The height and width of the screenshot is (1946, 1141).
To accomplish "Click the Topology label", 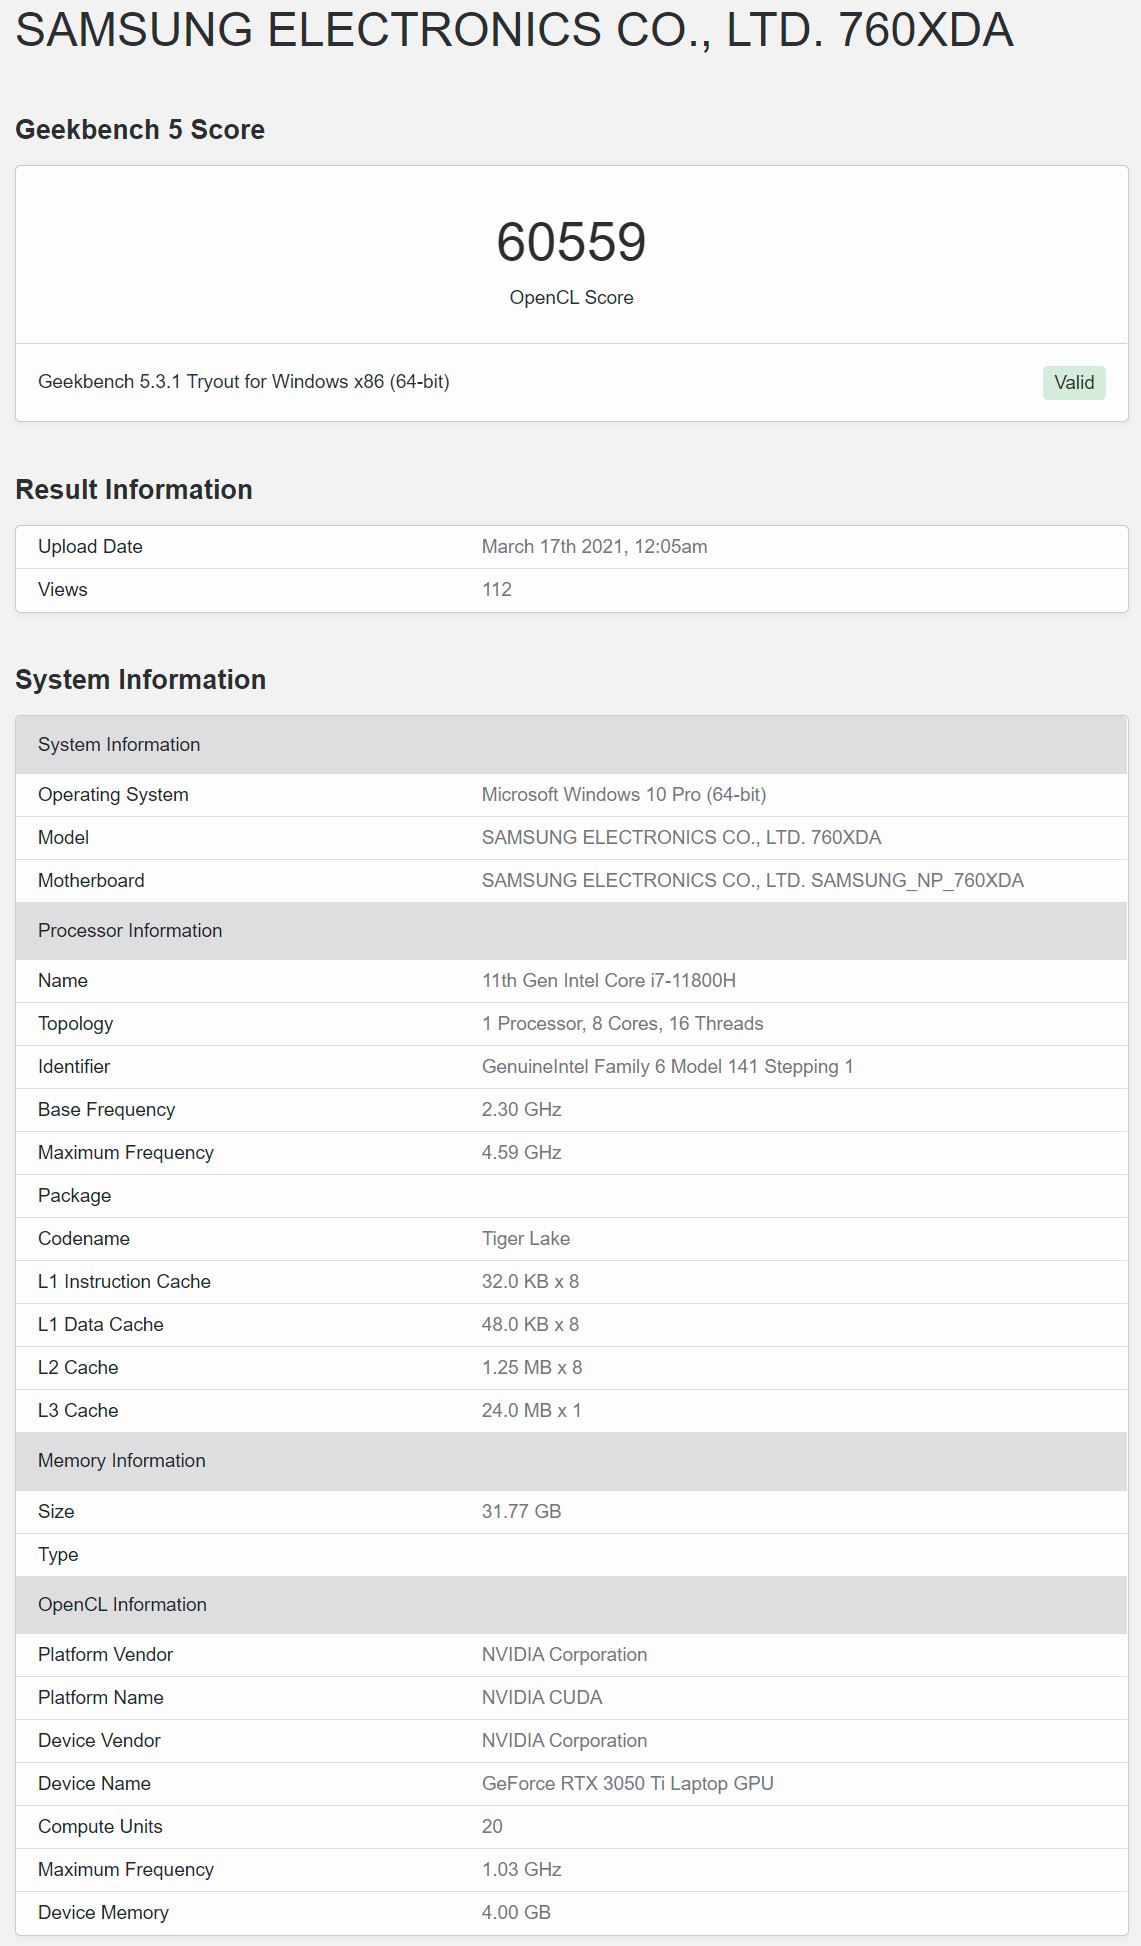I will pyautogui.click(x=75, y=1023).
